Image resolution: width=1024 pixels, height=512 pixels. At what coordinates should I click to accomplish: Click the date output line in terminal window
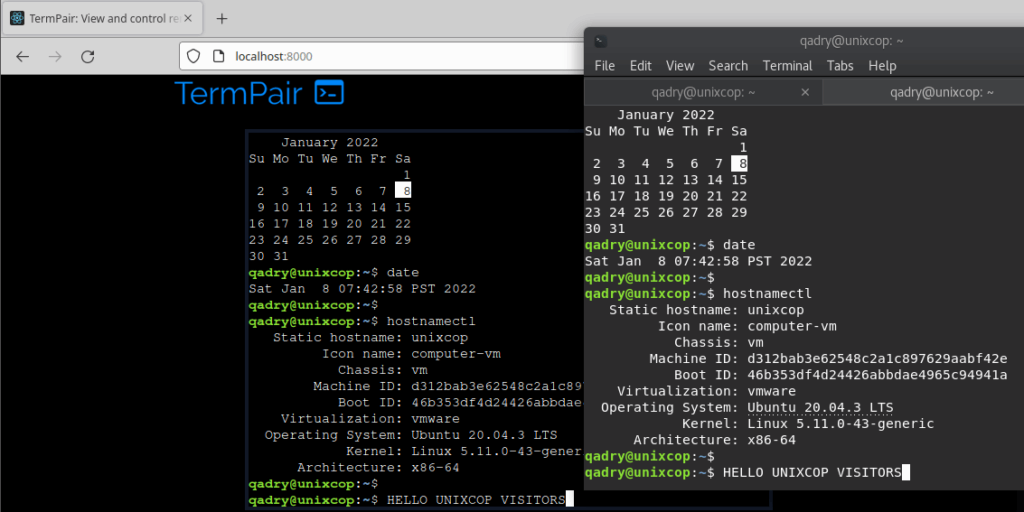point(699,261)
